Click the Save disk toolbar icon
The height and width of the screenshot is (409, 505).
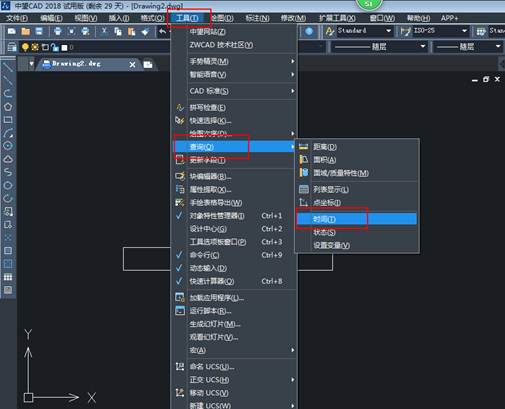(x=39, y=31)
